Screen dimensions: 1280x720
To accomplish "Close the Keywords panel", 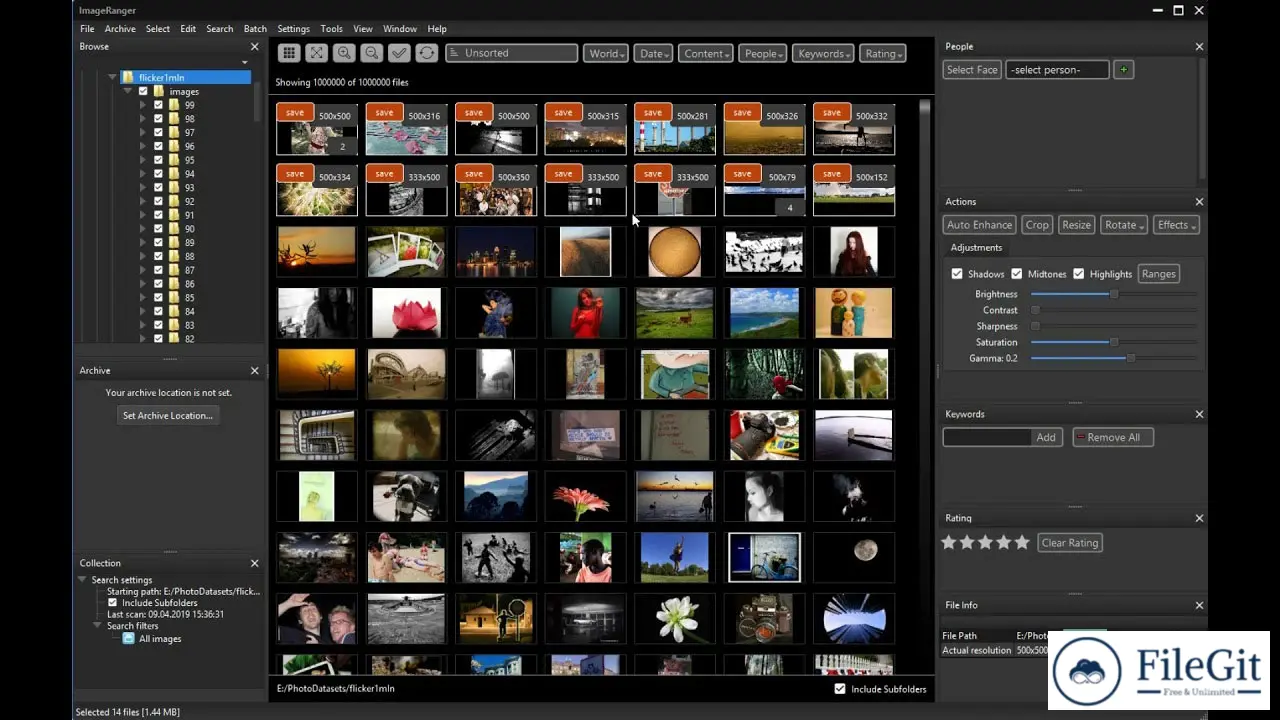I will [1200, 414].
